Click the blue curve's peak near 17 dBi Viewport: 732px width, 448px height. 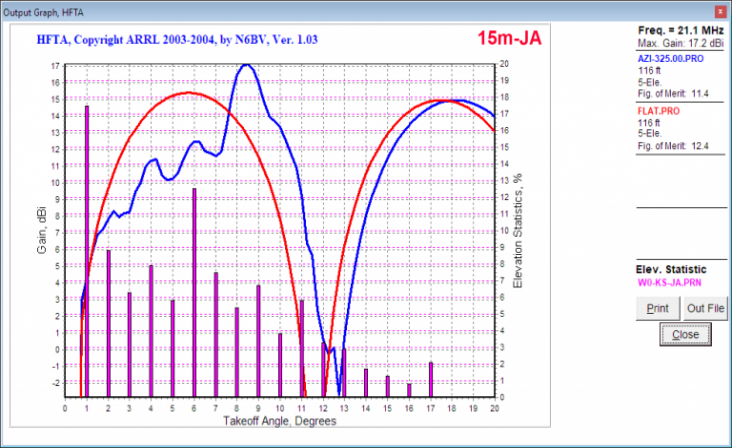tap(246, 65)
